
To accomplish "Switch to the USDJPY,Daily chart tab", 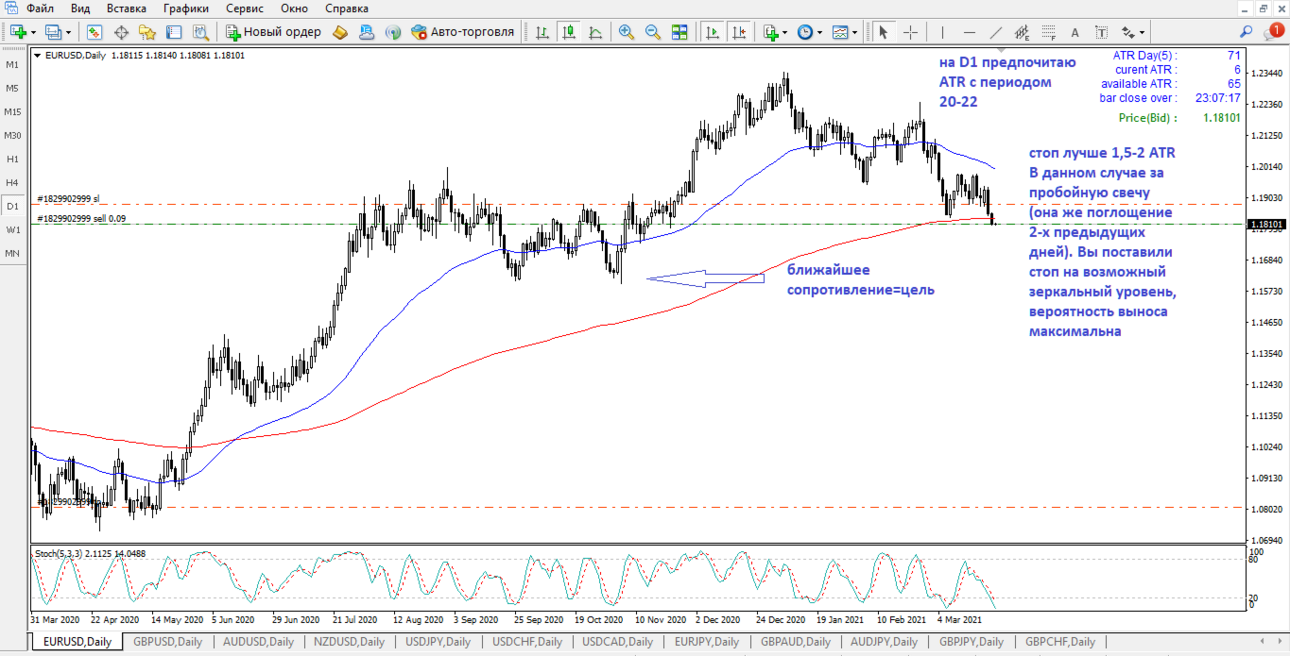I will (x=437, y=642).
